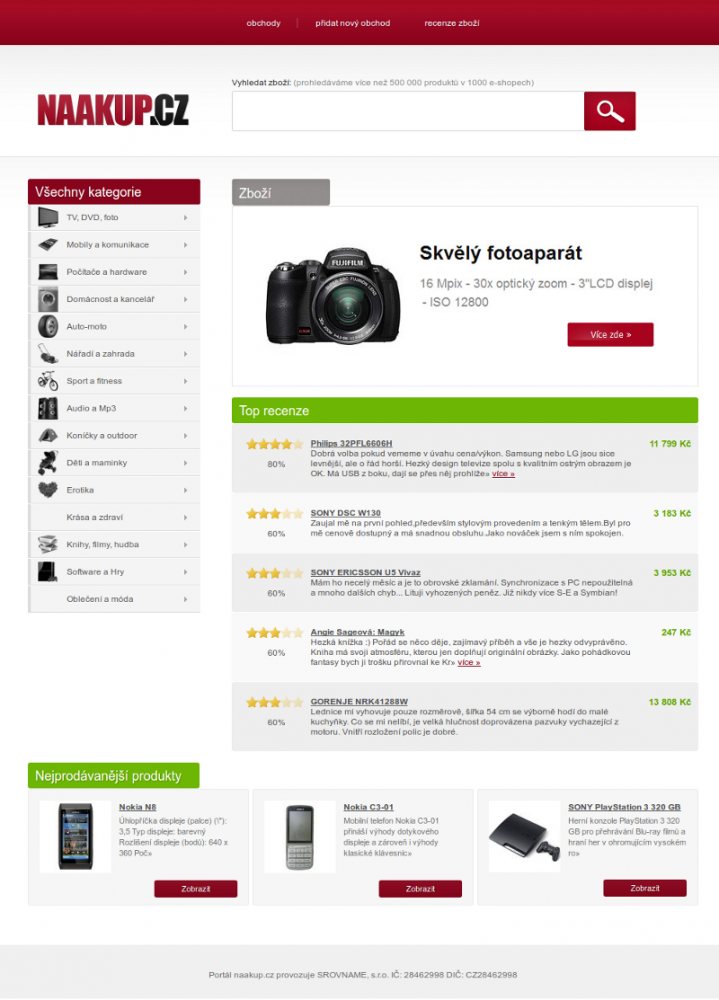Expand the Oblečení a móda arrow
The image size is (719, 1000).
pyautogui.click(x=186, y=599)
